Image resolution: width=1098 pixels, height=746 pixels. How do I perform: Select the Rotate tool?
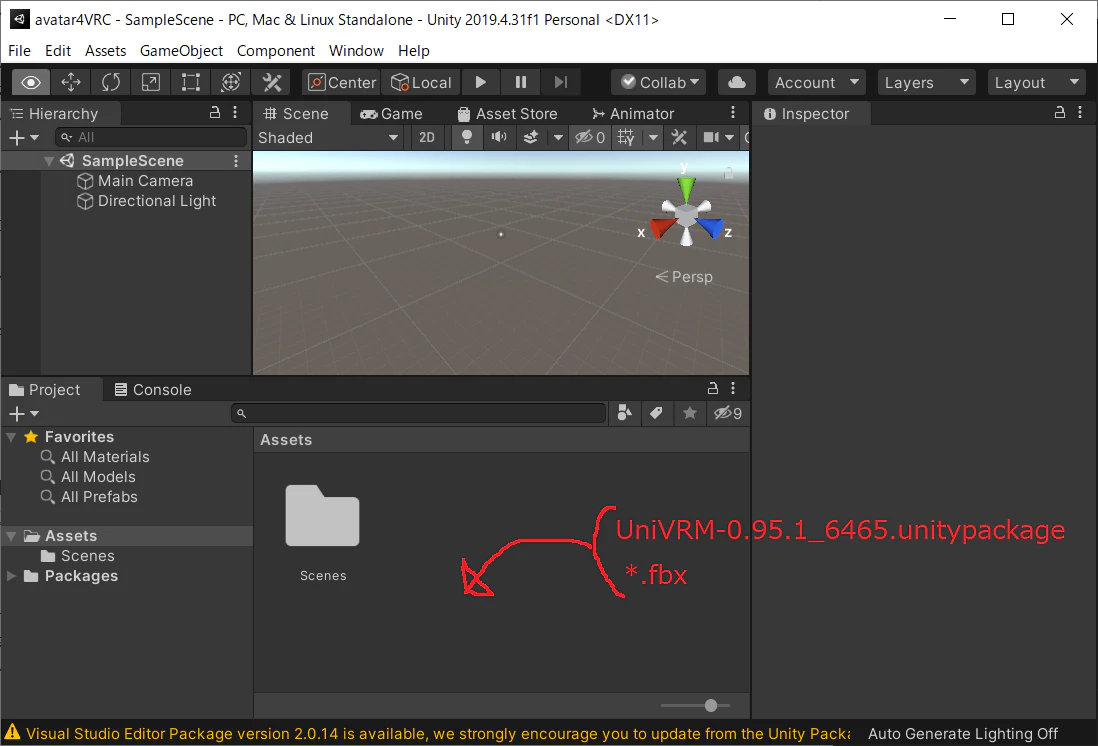(111, 83)
